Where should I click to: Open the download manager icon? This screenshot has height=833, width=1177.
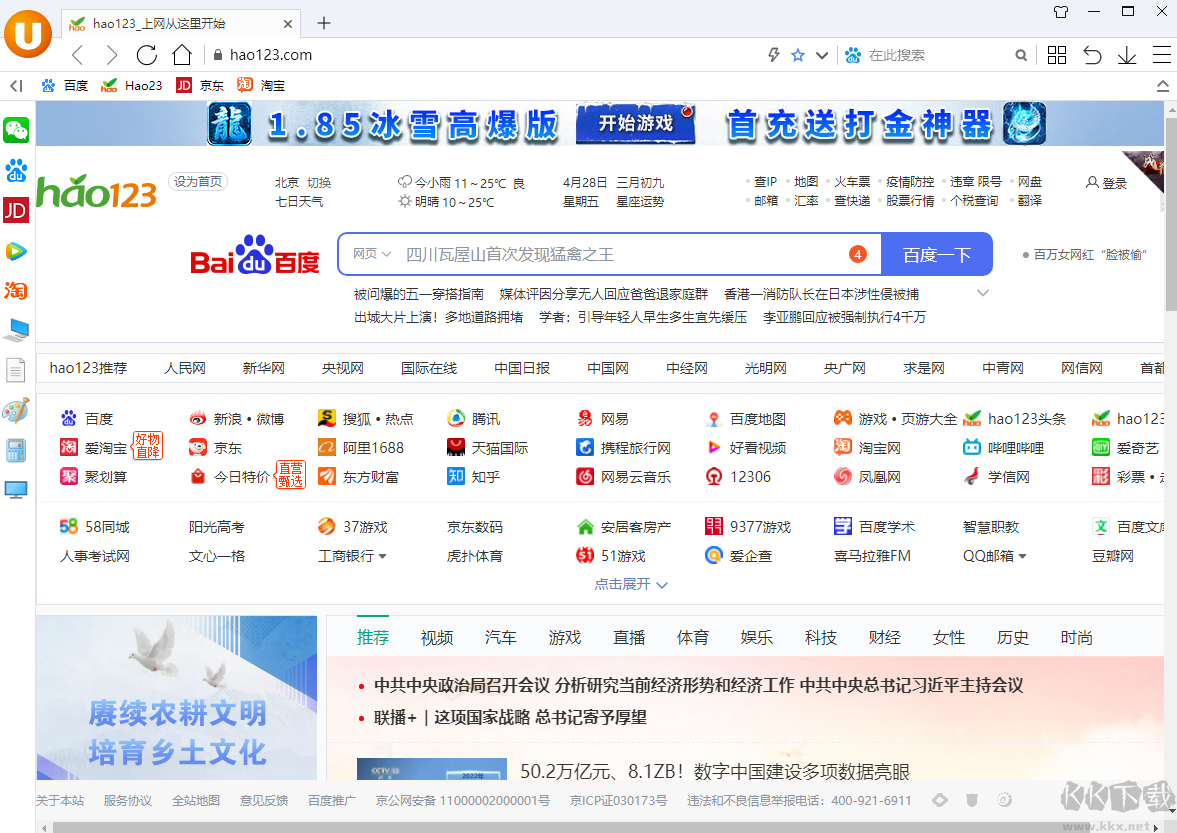click(x=1126, y=55)
